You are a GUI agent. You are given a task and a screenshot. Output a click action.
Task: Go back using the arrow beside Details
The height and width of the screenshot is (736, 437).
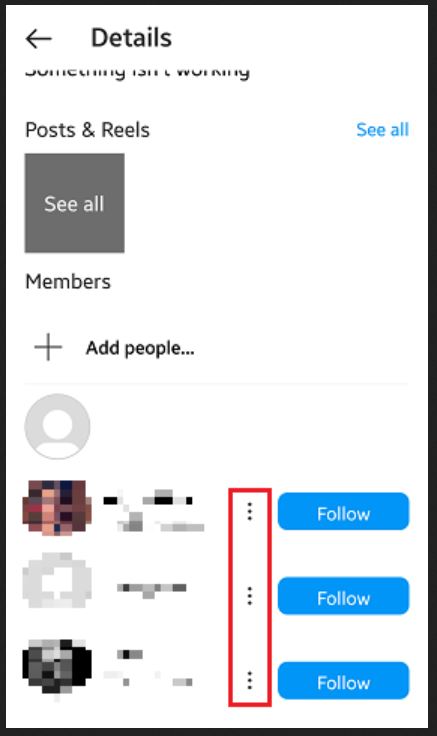point(38,39)
